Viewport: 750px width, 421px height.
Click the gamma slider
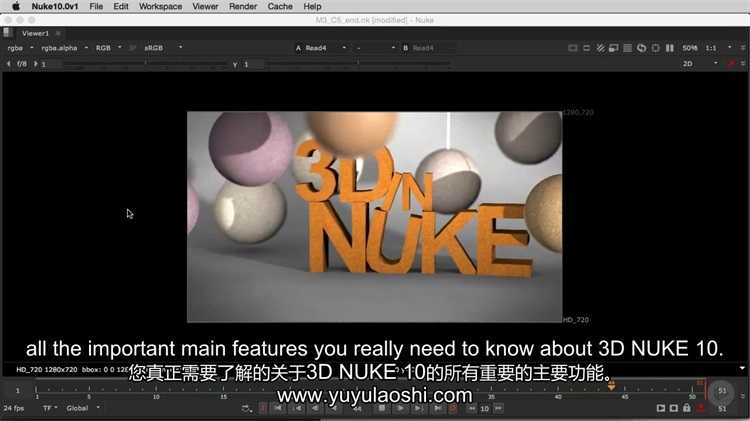[x=359, y=64]
